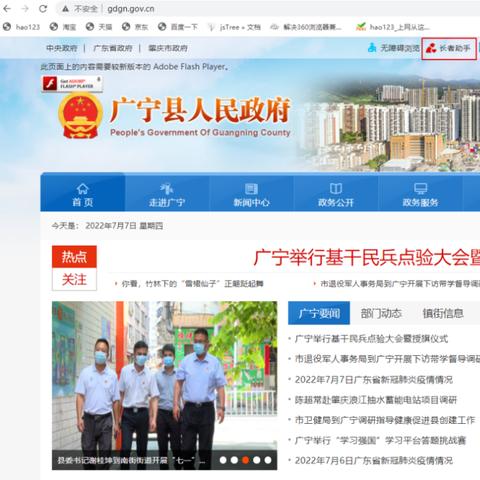Open the hao123_上网从这 bookmark
This screenshot has height=480, width=480.
click(x=392, y=27)
